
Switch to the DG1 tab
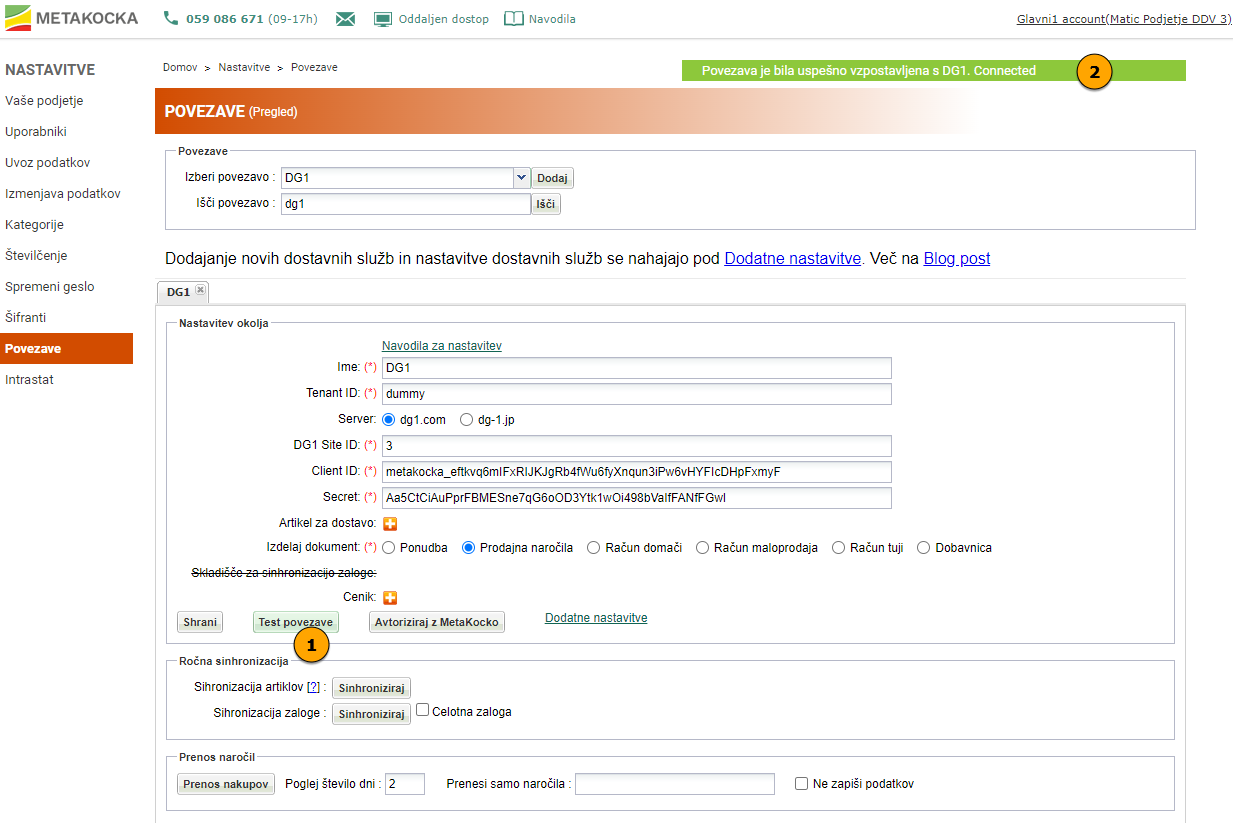(x=178, y=292)
